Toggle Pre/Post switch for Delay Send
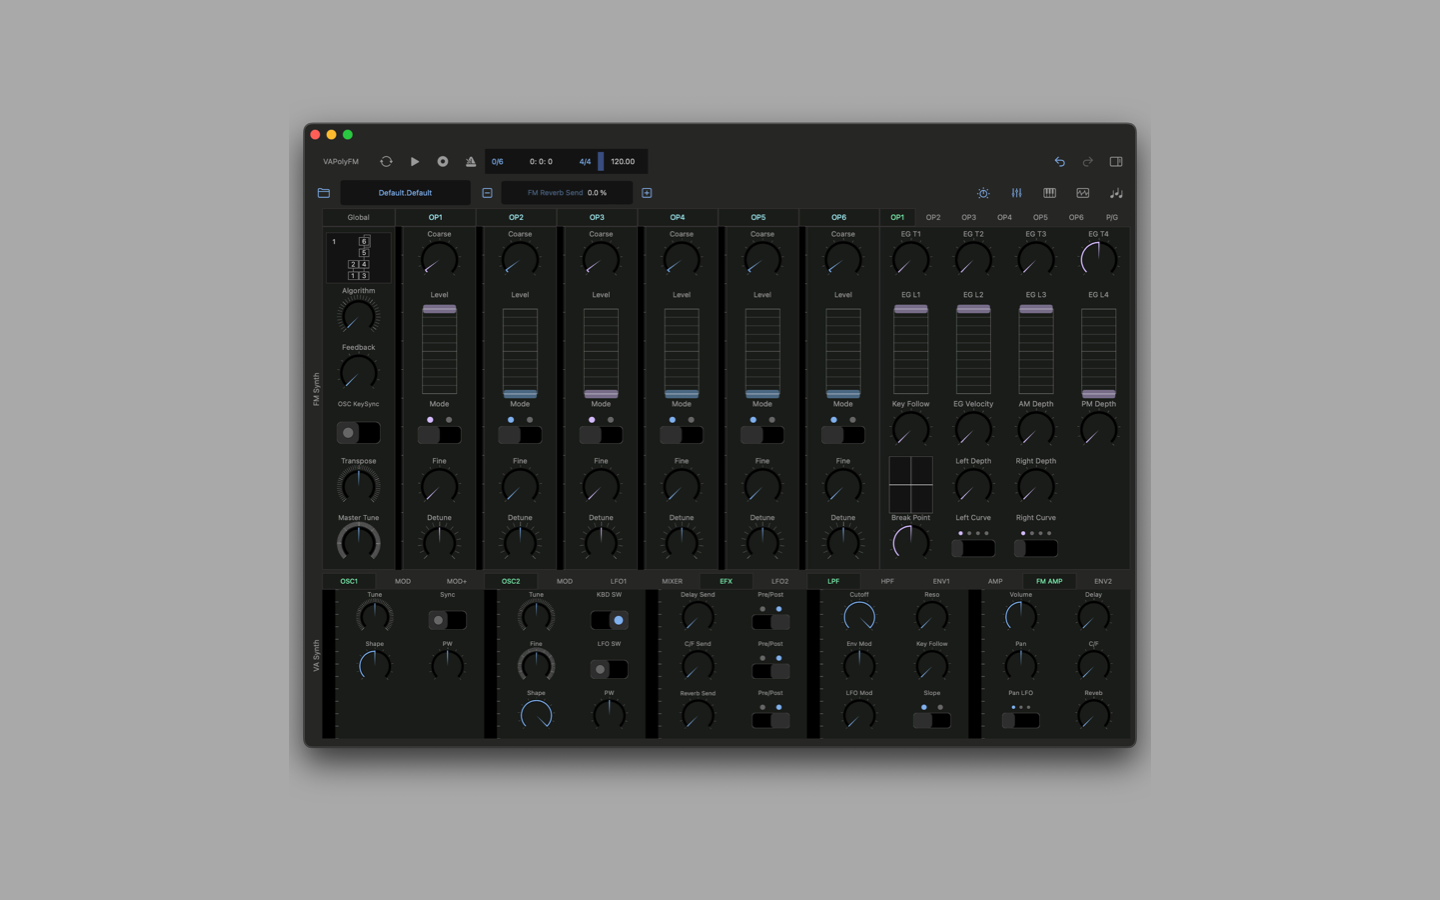Screen dimensions: 1440x900 770,622
